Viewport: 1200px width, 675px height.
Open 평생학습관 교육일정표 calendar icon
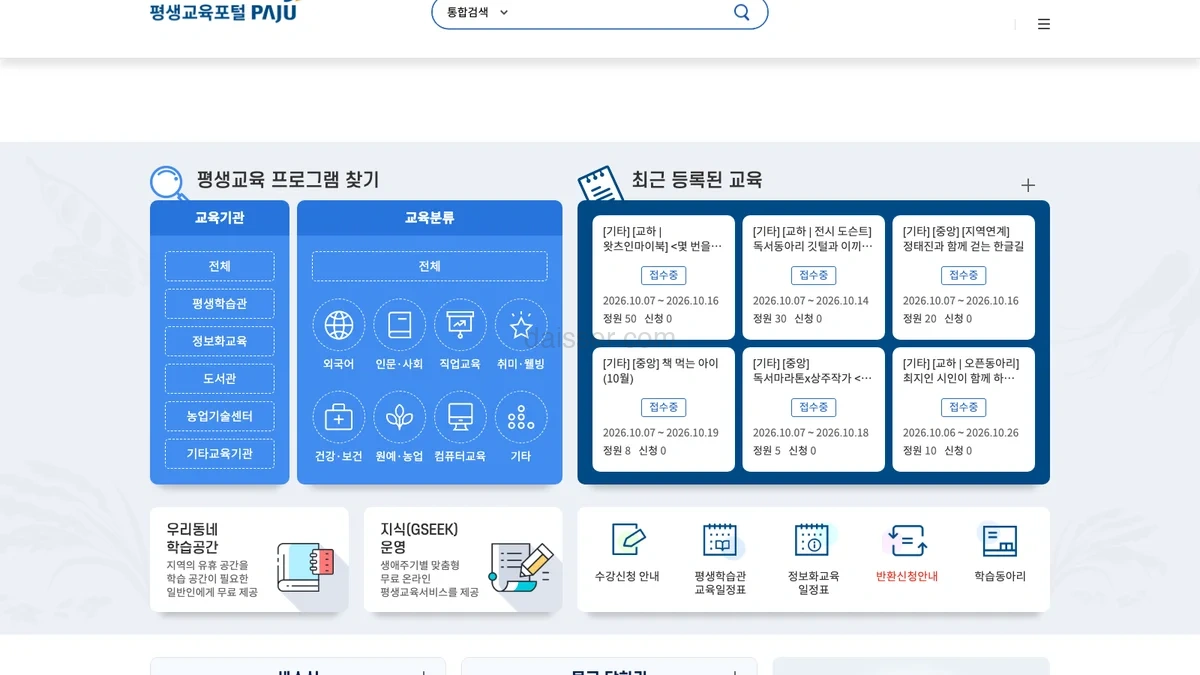[x=720, y=540]
